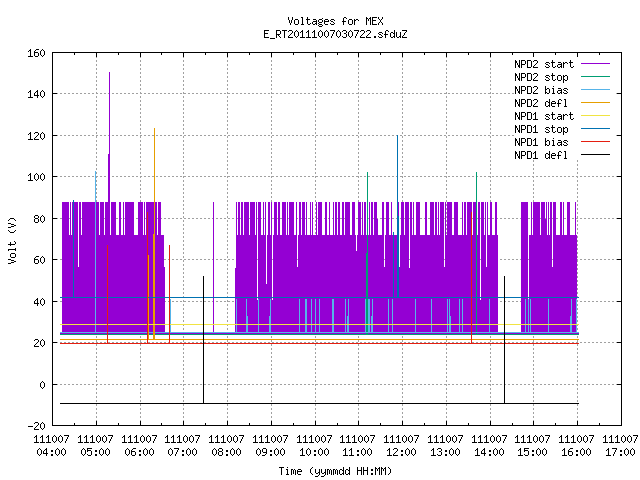This screenshot has width=640, height=480.
Task: Click the purple NPD2 start legend line
Action: point(596,64)
